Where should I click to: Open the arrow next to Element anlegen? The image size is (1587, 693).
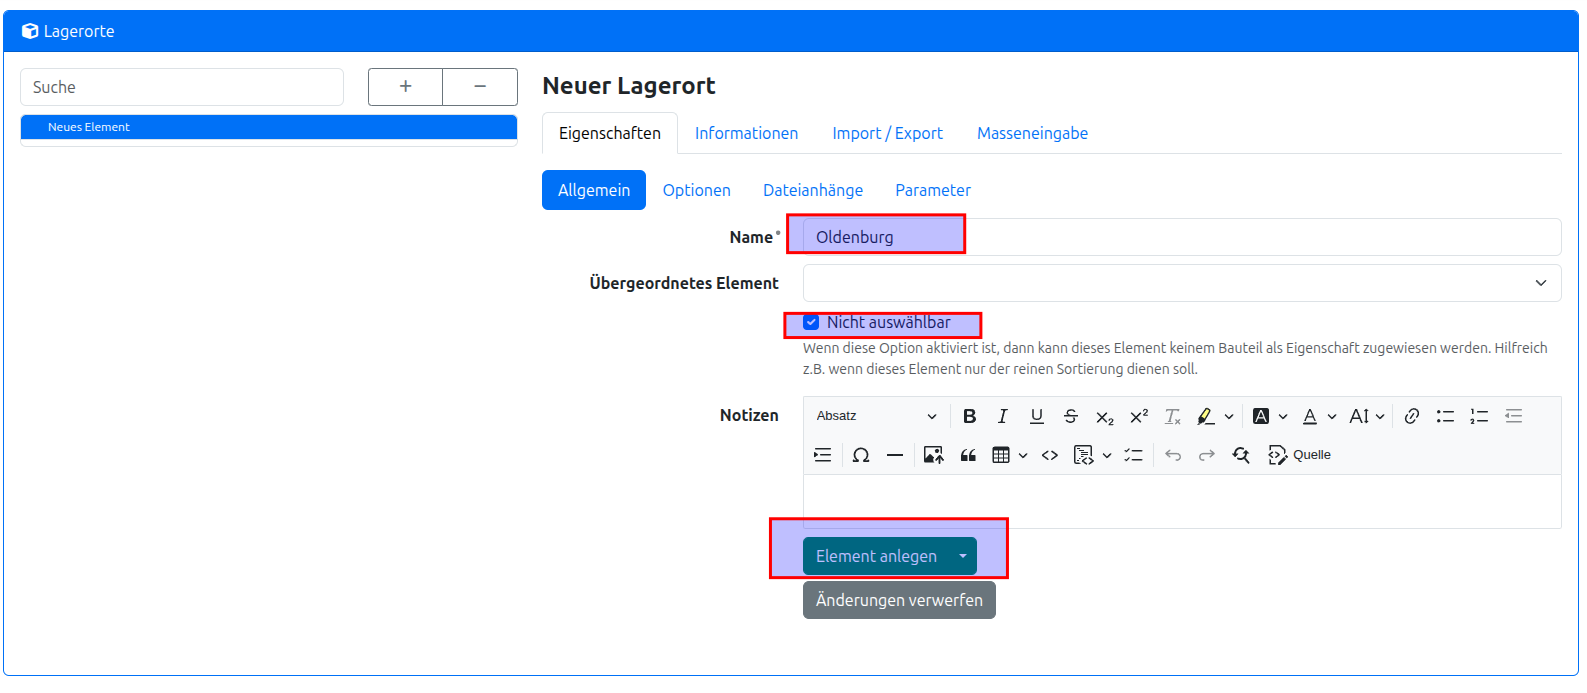point(962,557)
